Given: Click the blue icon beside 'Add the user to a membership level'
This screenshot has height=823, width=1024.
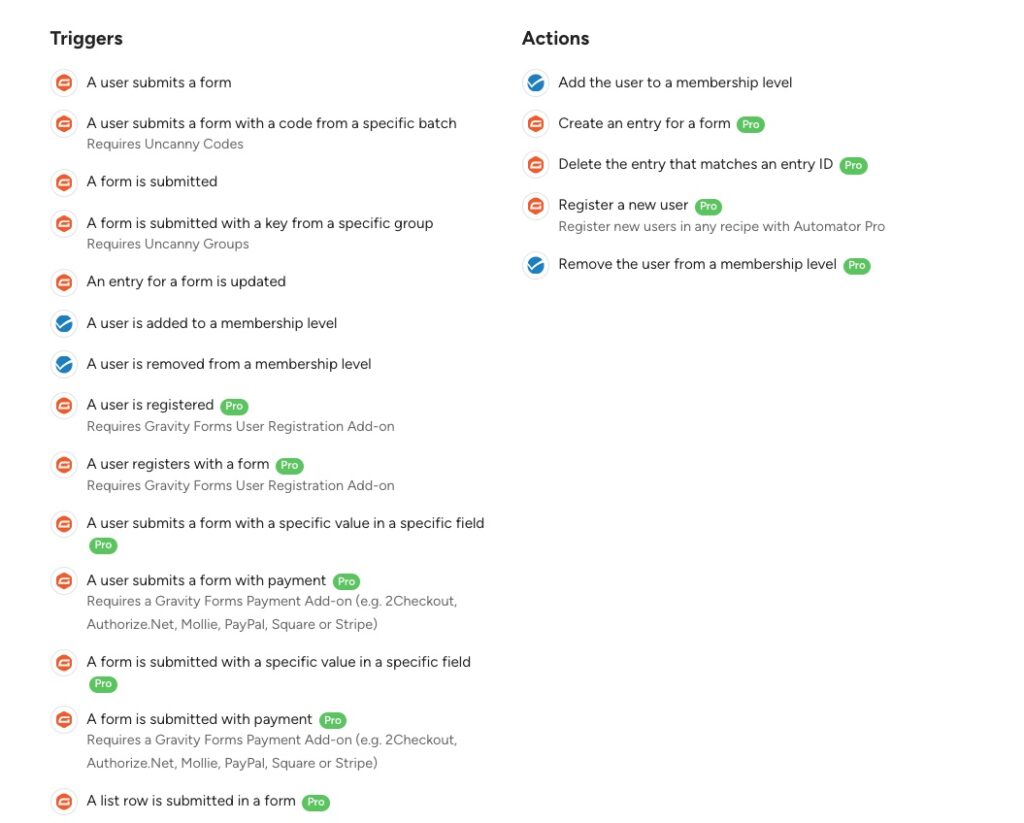Looking at the screenshot, I should 536,83.
